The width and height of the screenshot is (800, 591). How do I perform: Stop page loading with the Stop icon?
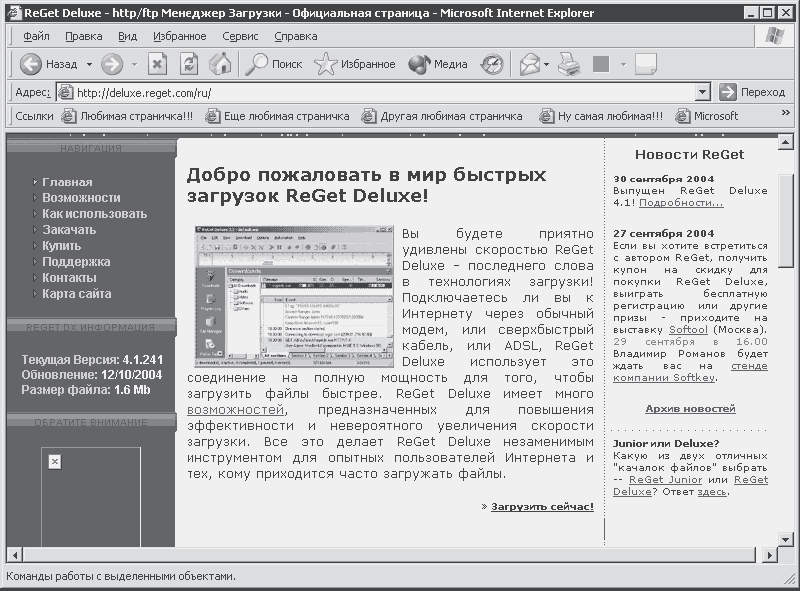pyautogui.click(x=157, y=64)
